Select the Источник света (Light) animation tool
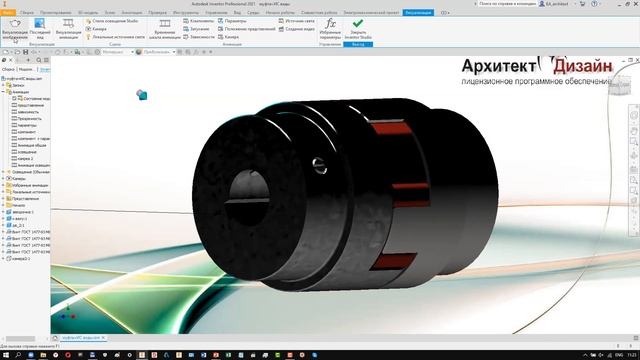Image resolution: width=640 pixels, height=360 pixels. click(x=296, y=21)
